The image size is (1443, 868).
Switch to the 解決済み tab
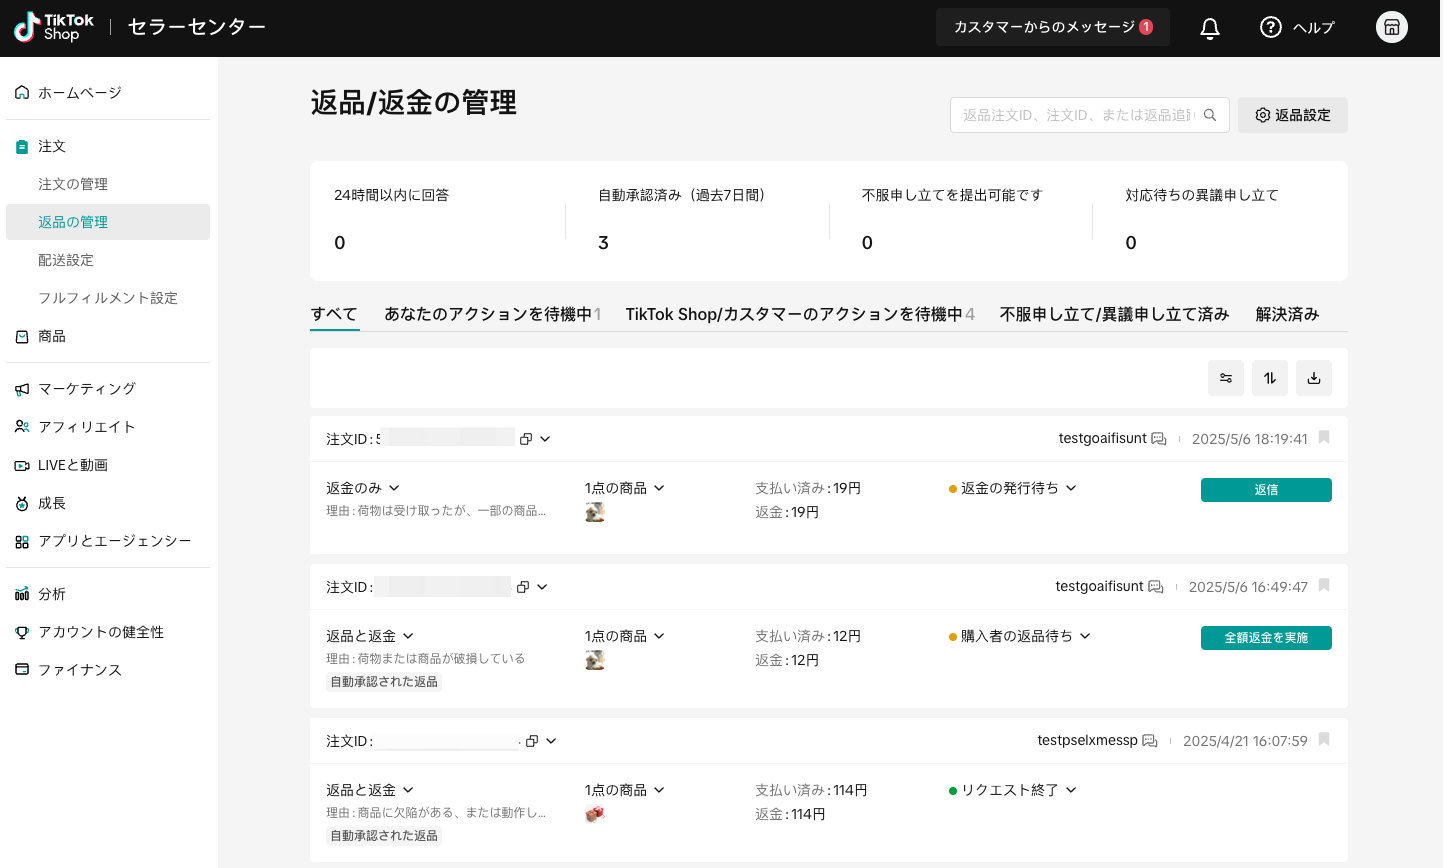[1287, 313]
